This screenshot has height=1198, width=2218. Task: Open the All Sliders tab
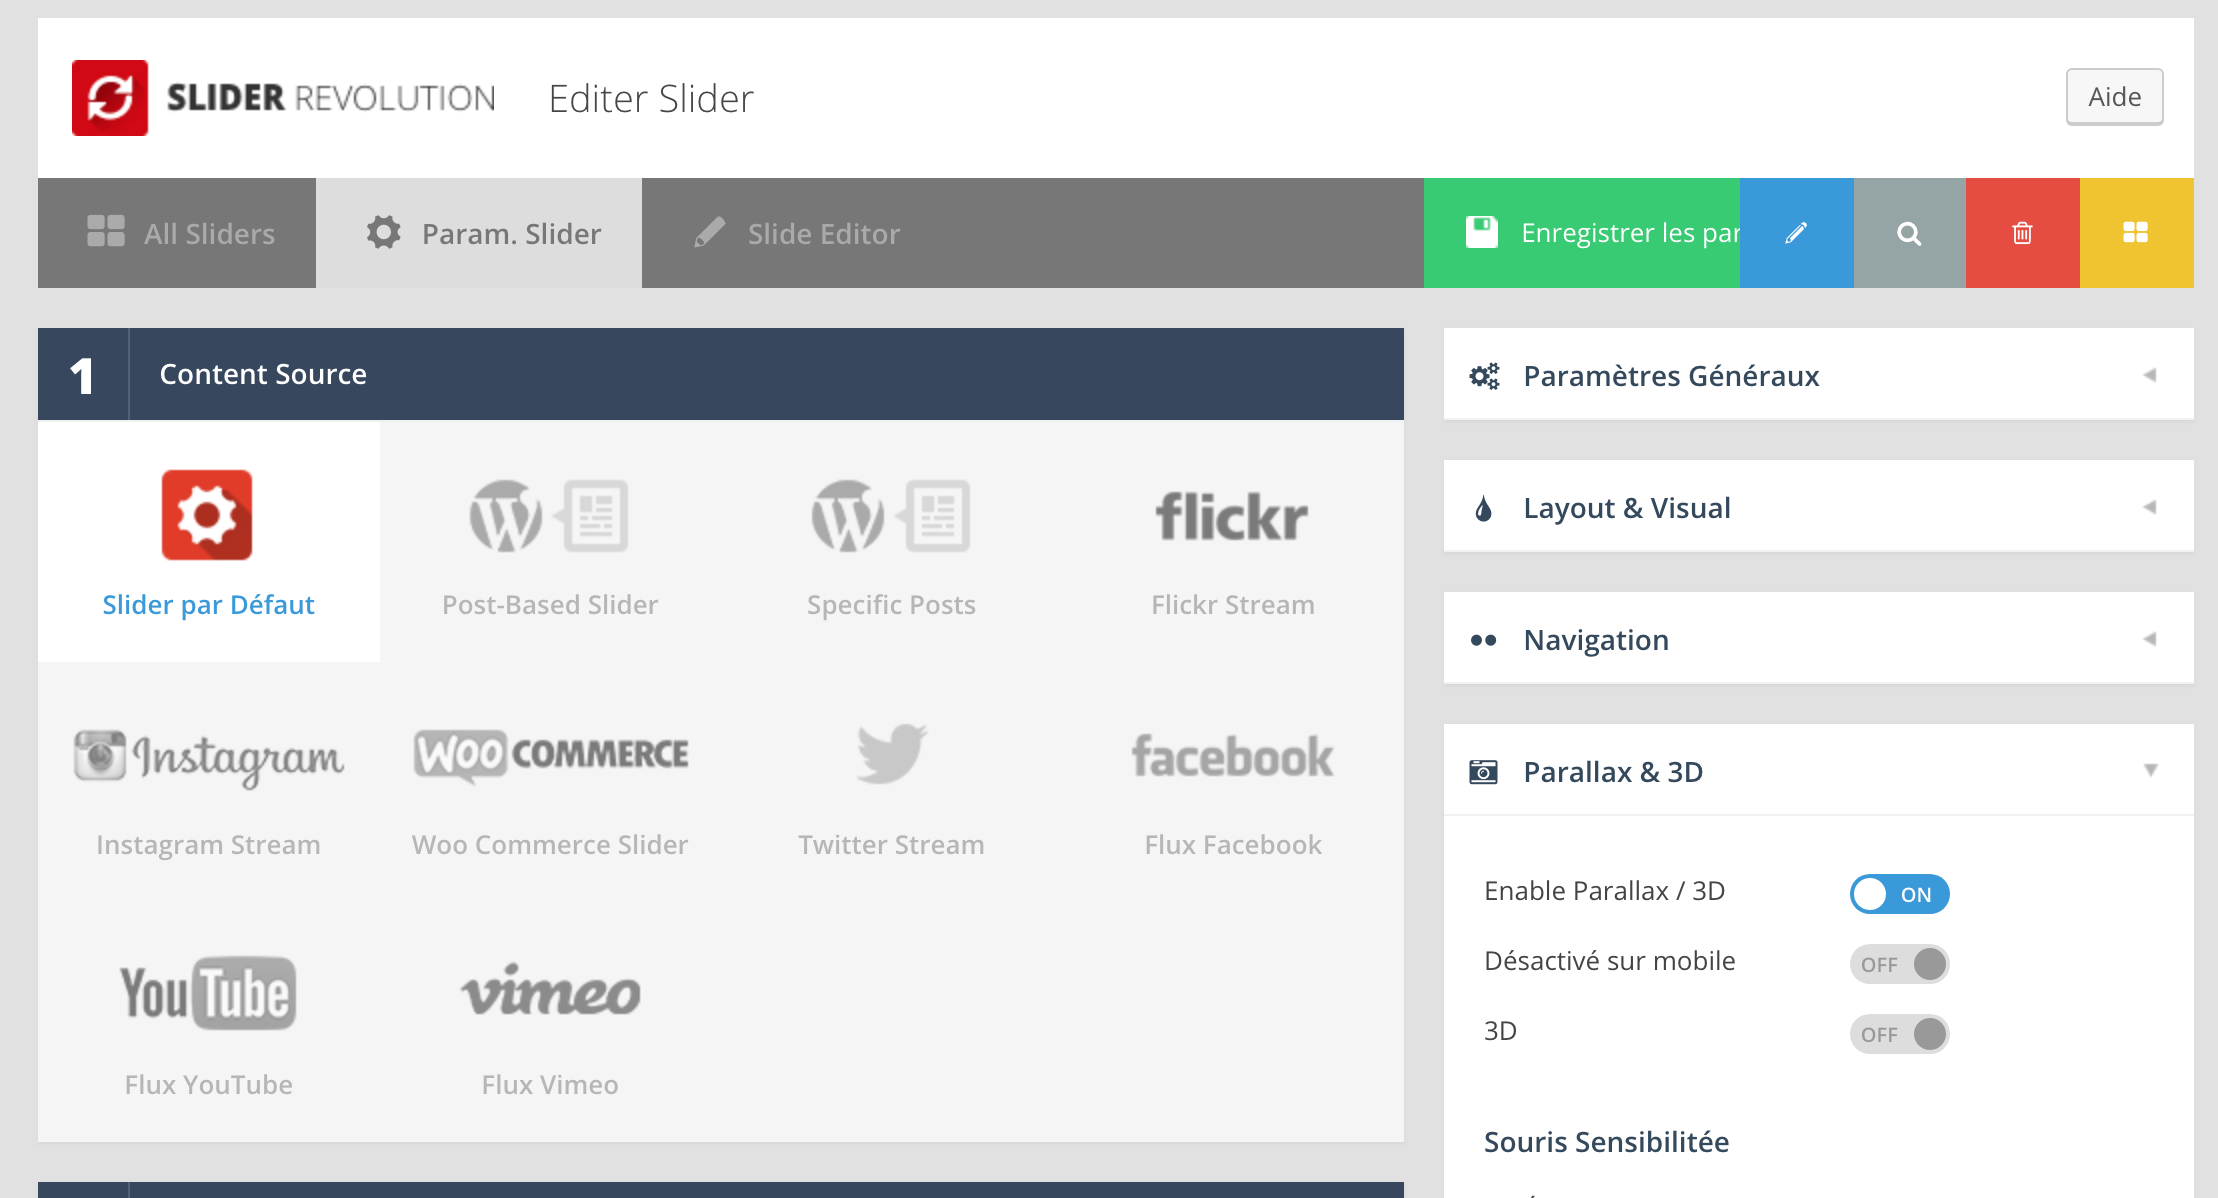178,233
